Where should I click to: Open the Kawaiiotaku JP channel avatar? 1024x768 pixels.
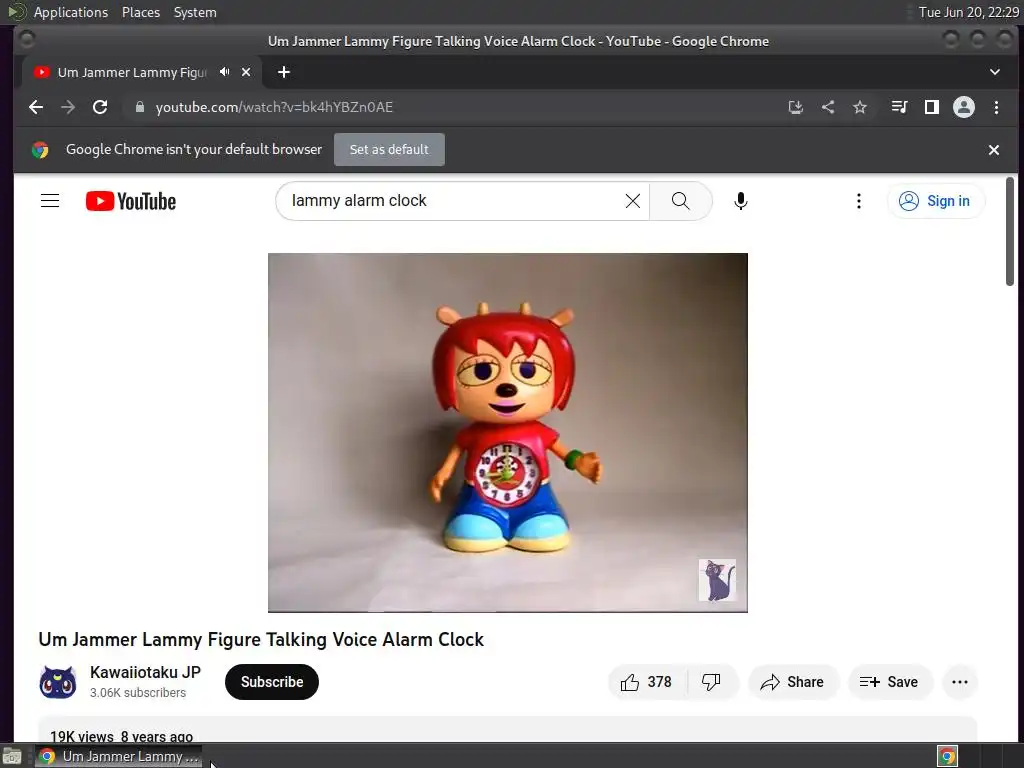(57, 682)
